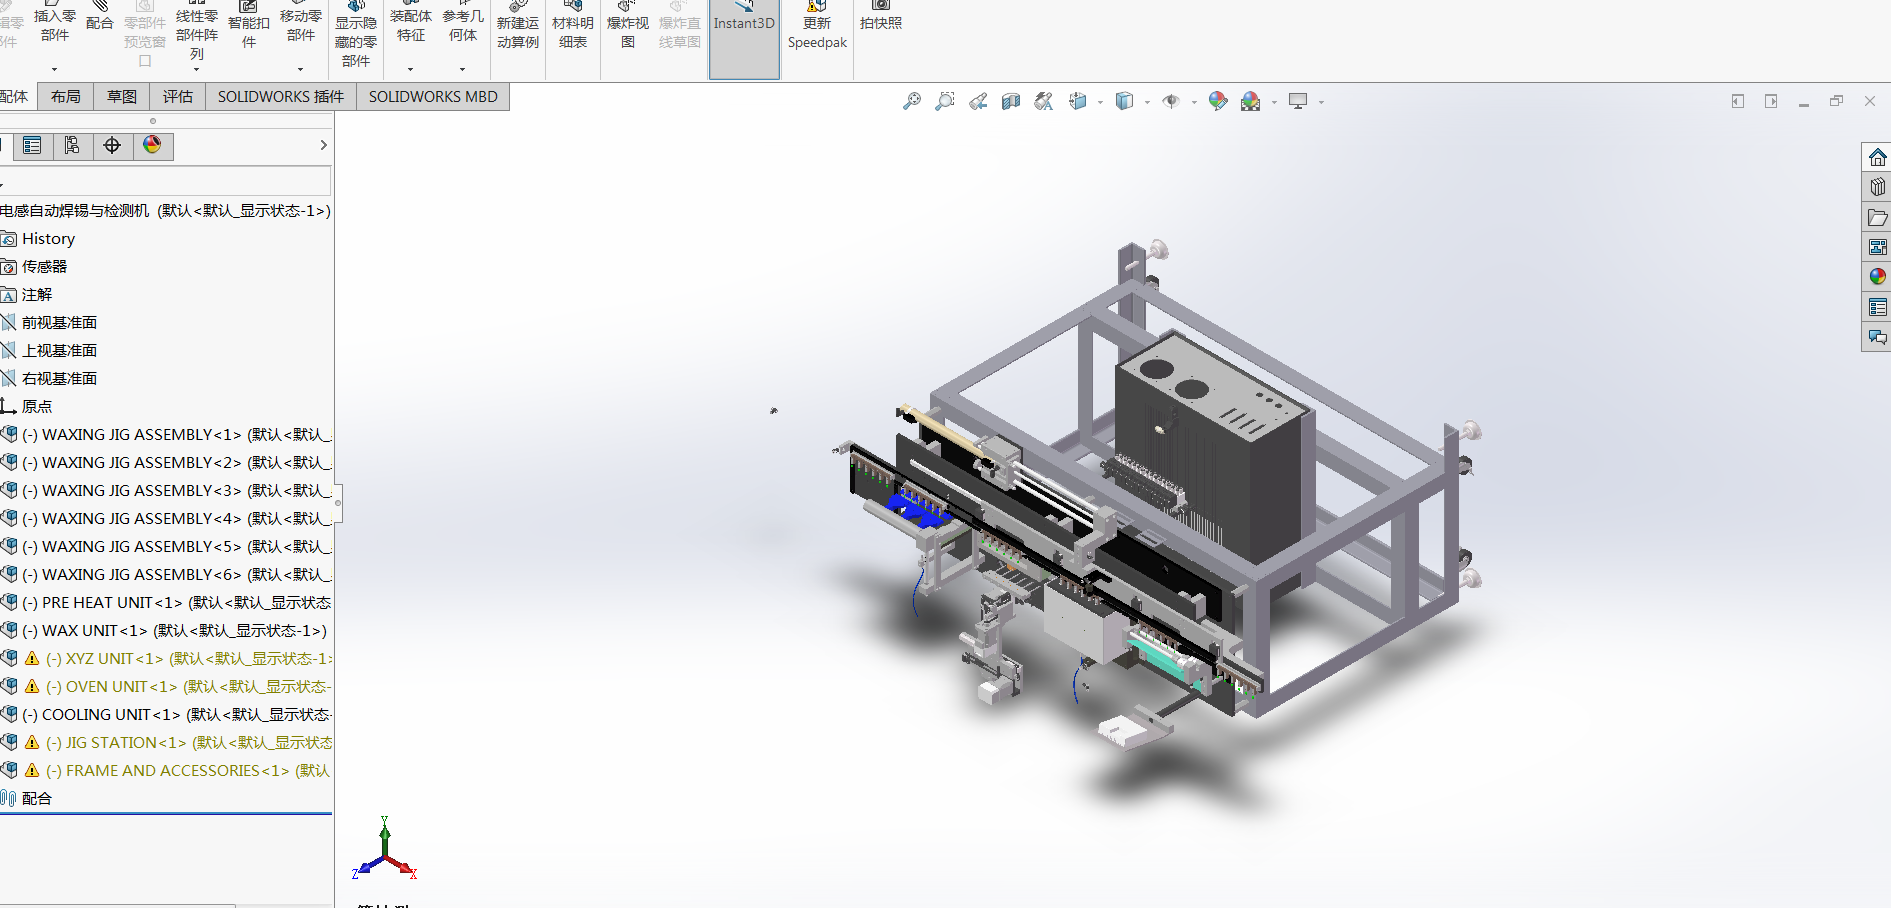Expand the panel tabs with the right chevron
The height and width of the screenshot is (908, 1891).
coord(323,146)
